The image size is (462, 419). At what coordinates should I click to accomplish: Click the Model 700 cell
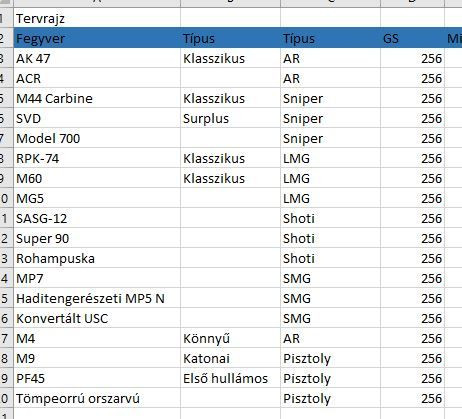click(97, 138)
